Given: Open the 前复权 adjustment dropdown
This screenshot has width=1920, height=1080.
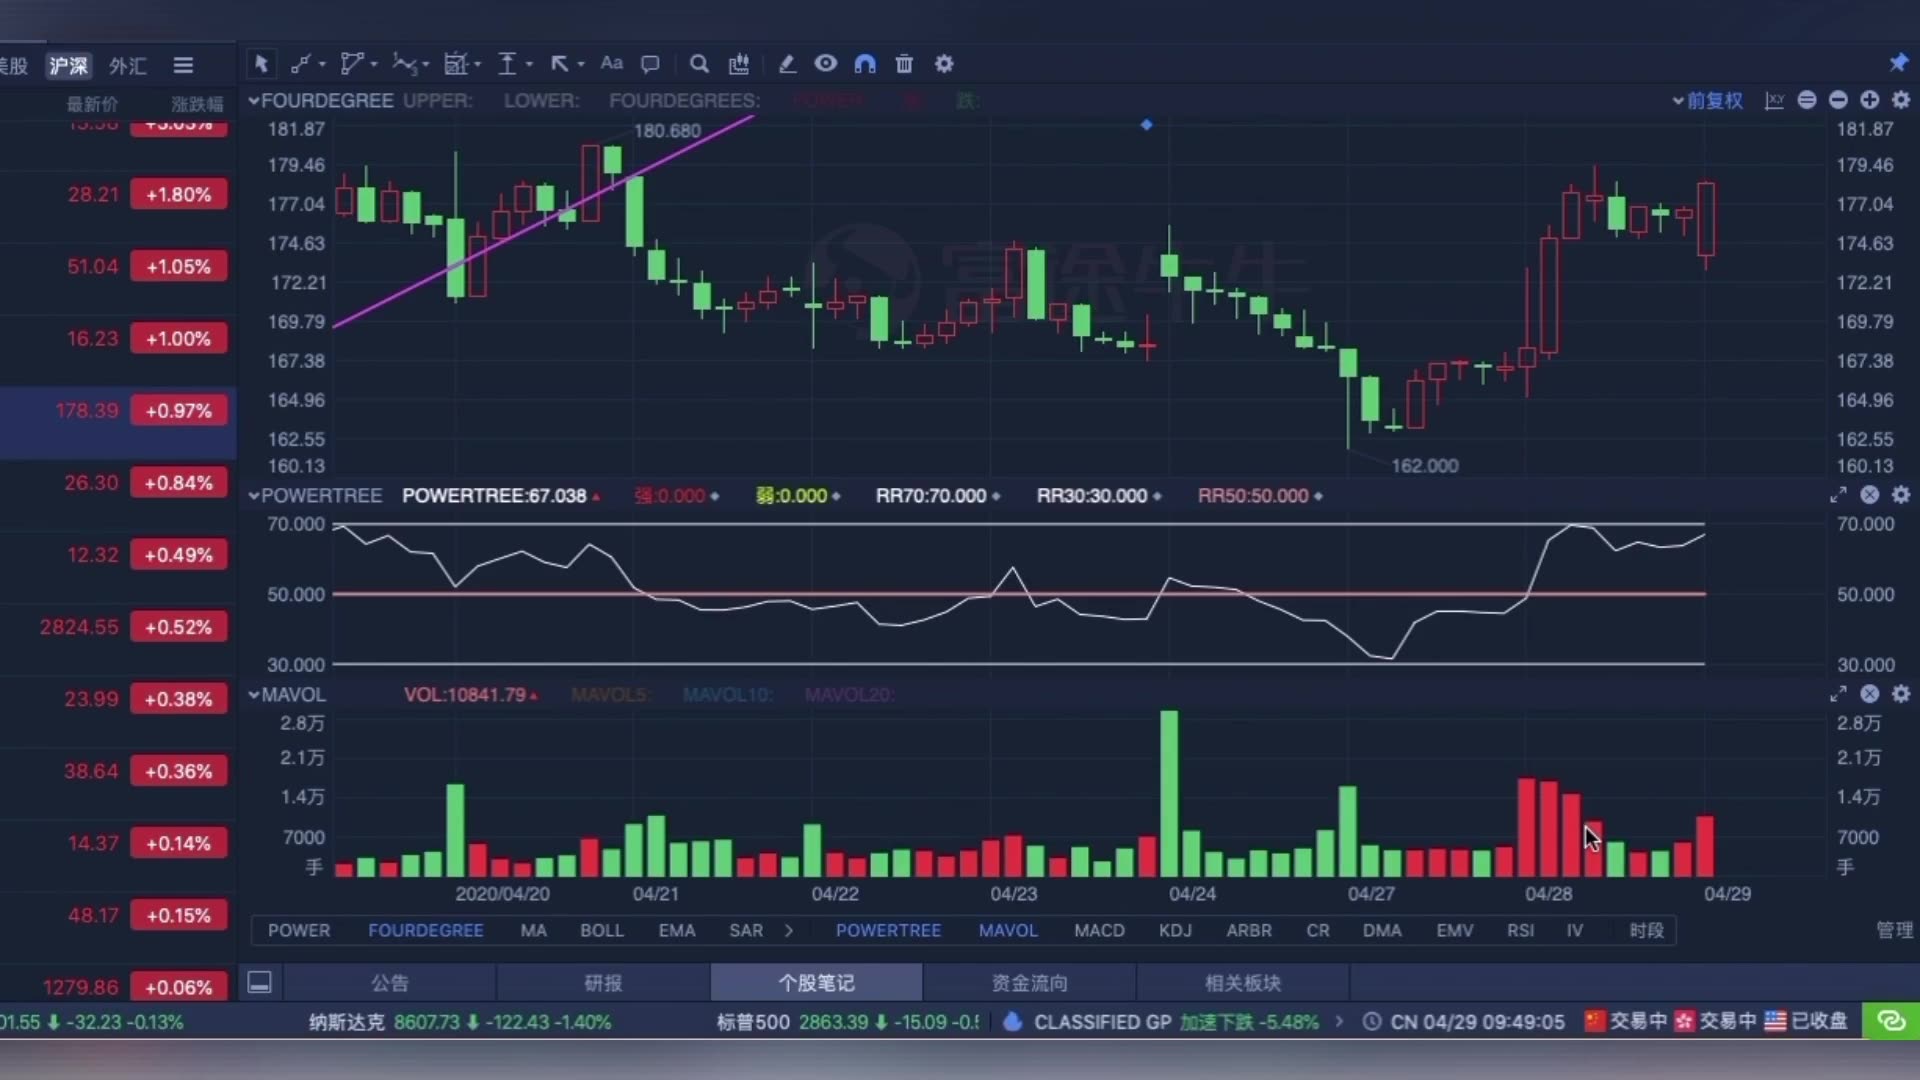Looking at the screenshot, I should pos(1708,101).
